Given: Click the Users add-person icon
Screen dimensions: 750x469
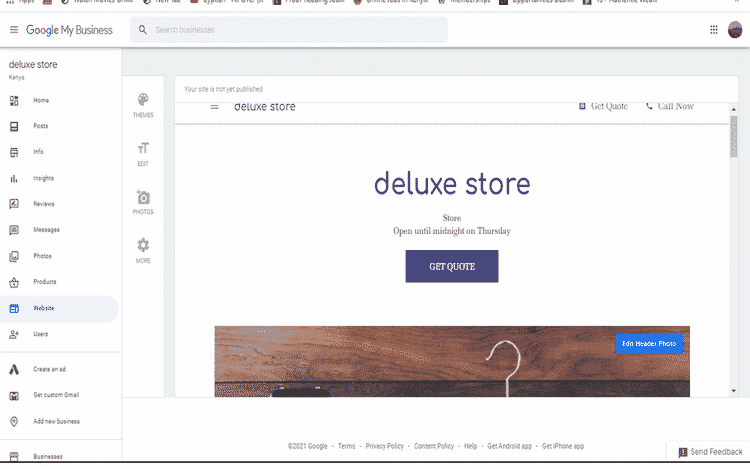Looking at the screenshot, I should 14,334.
